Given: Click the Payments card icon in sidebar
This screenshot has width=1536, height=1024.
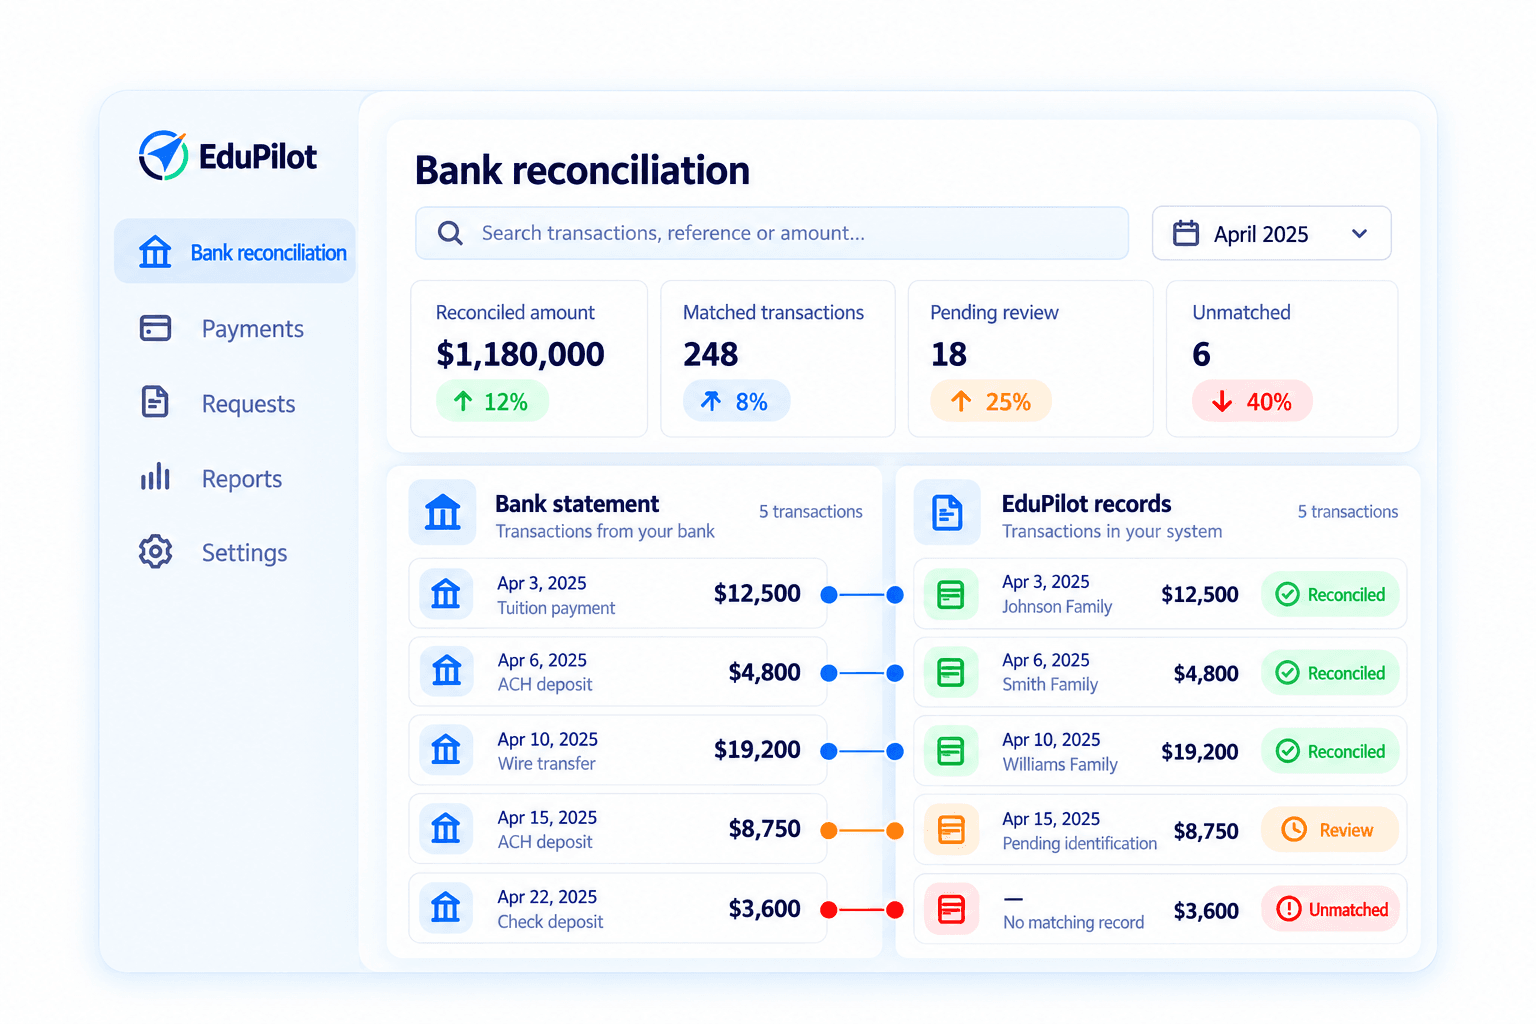Looking at the screenshot, I should [x=155, y=328].
